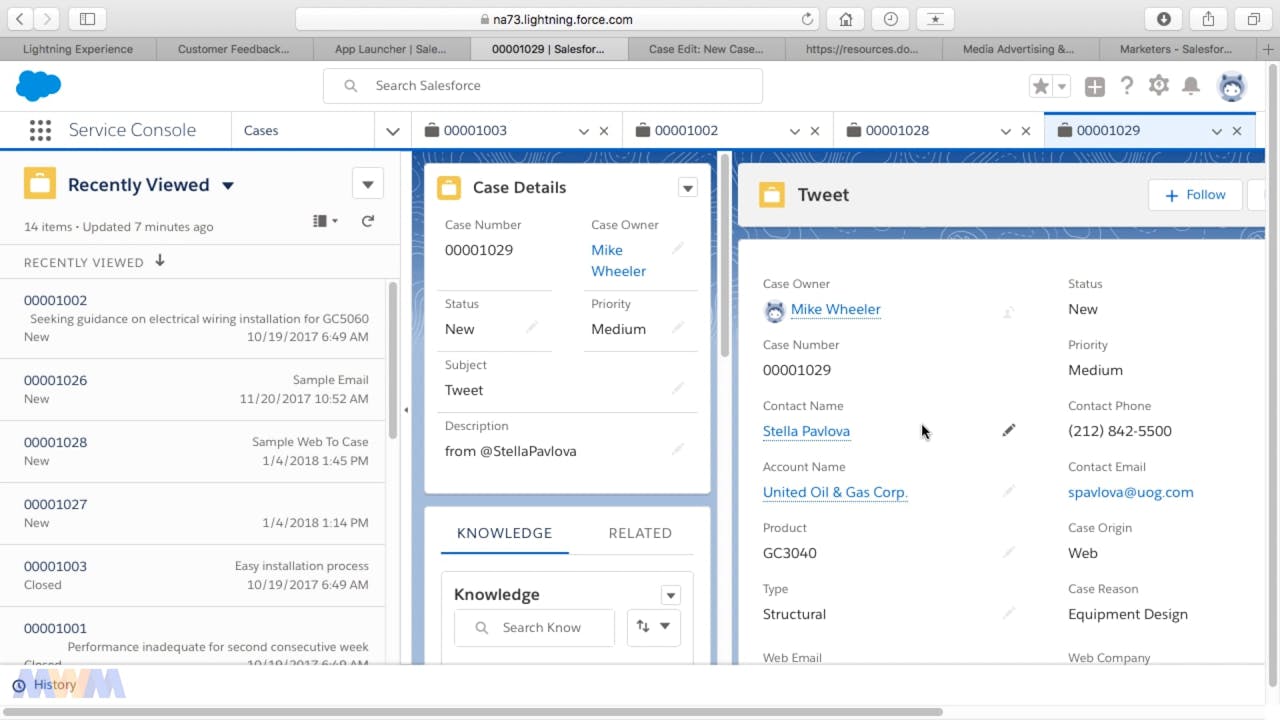The width and height of the screenshot is (1280, 720).
Task: View the notifications bell
Action: point(1191,86)
